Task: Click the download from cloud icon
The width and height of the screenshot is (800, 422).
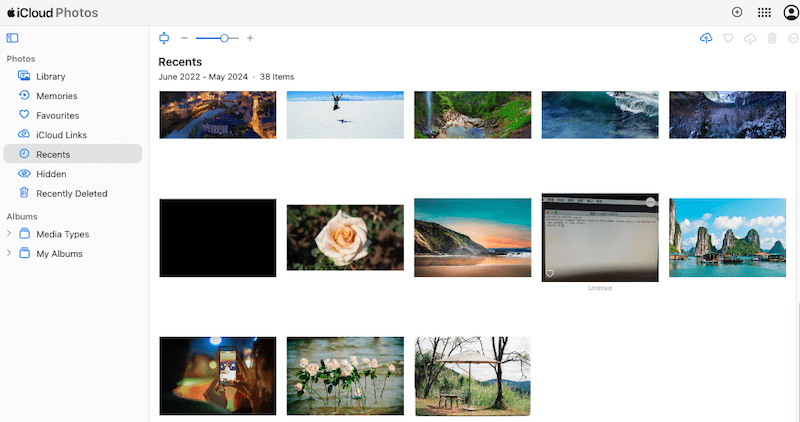Action: 750,38
